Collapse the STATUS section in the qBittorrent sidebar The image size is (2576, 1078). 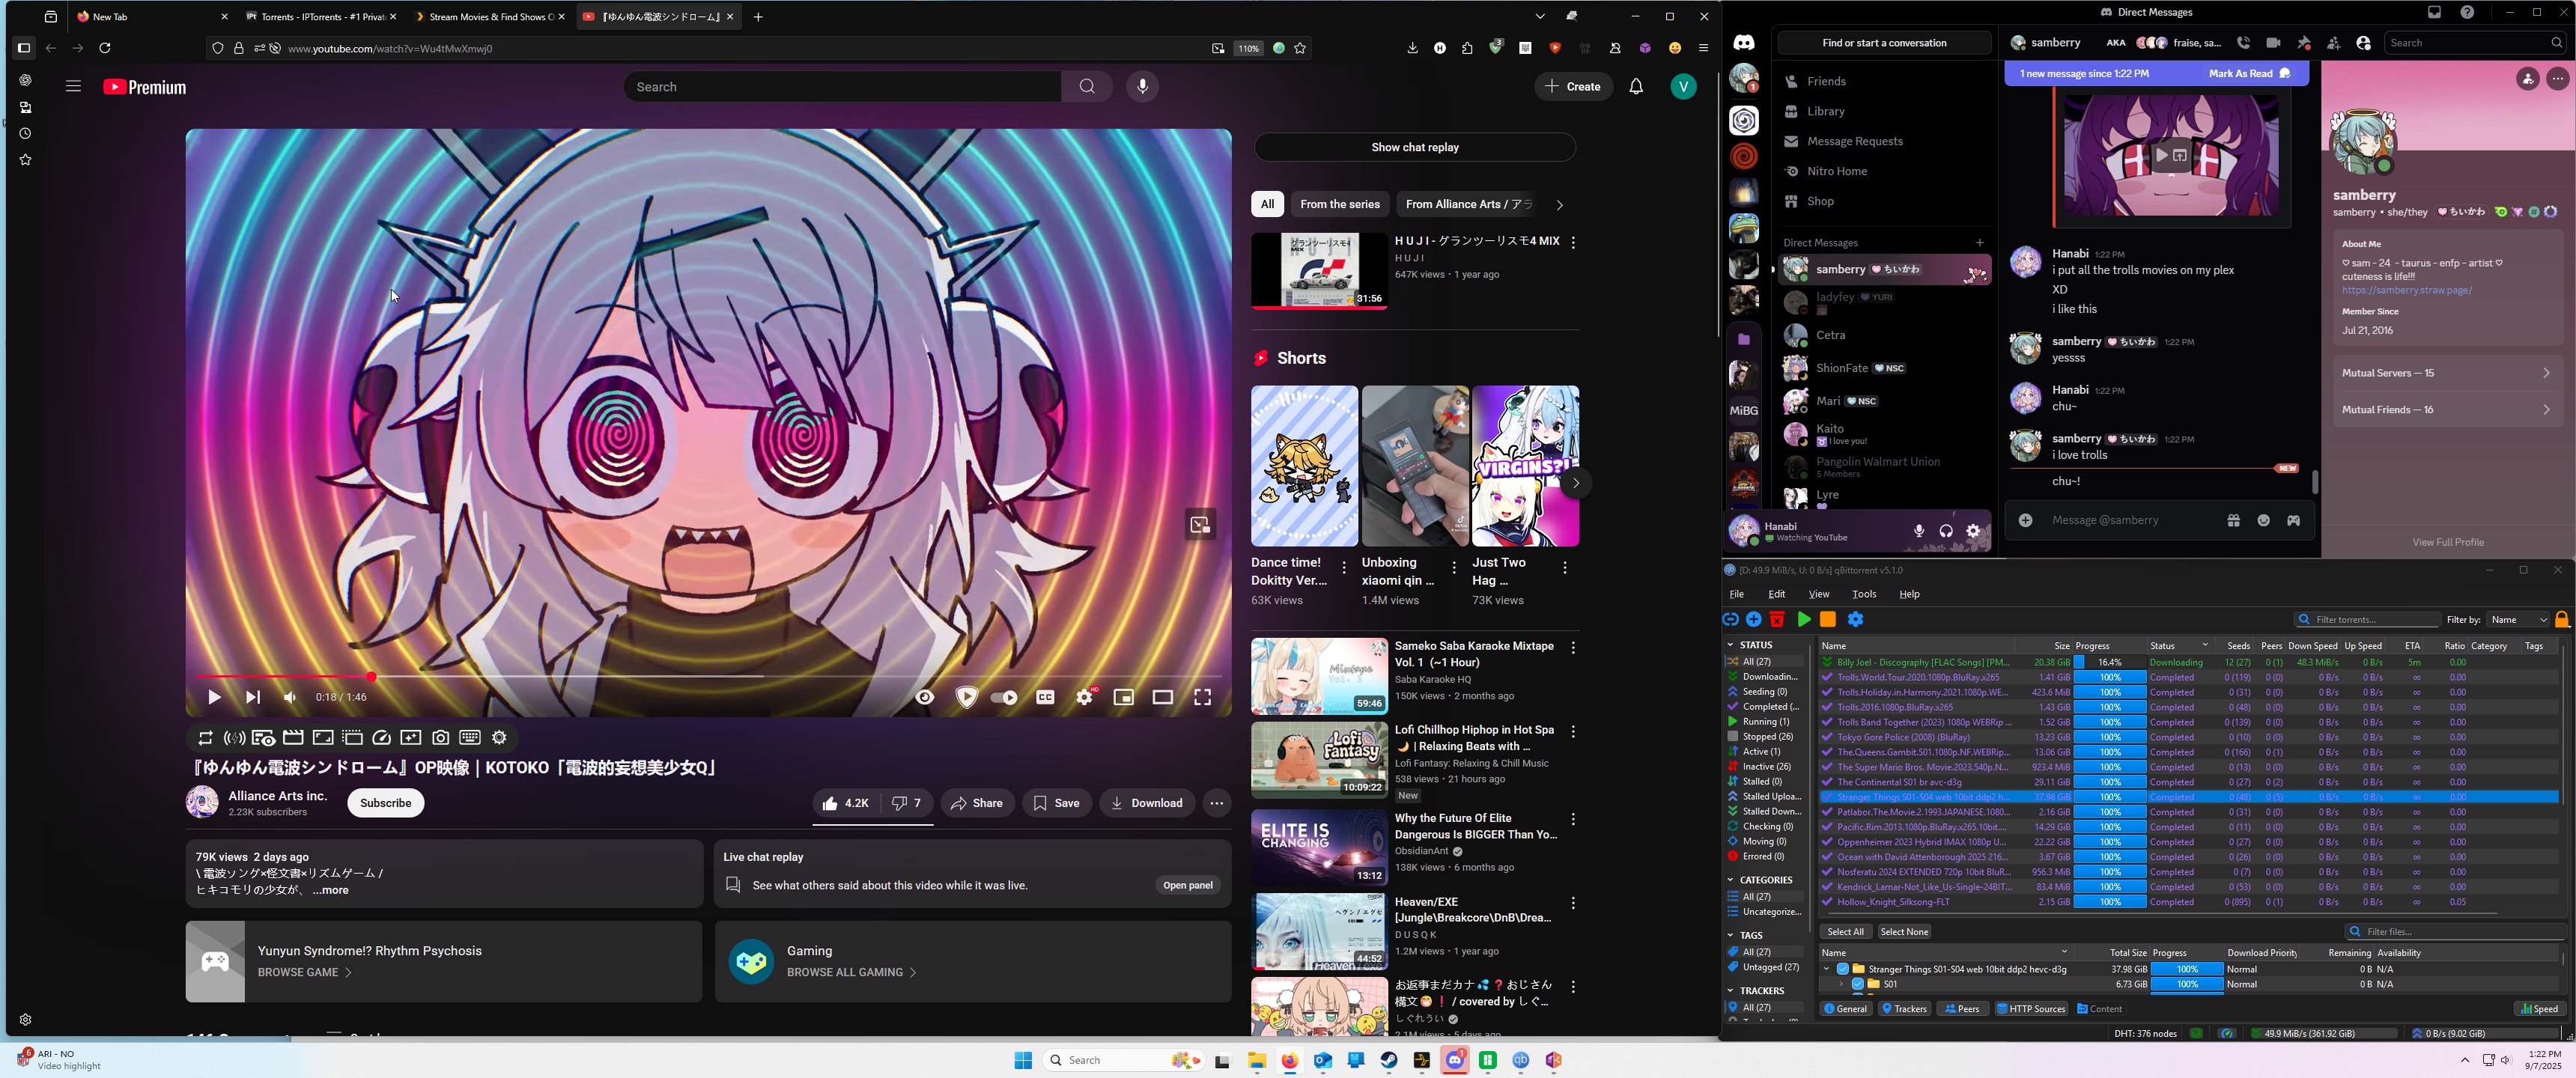tap(1731, 645)
